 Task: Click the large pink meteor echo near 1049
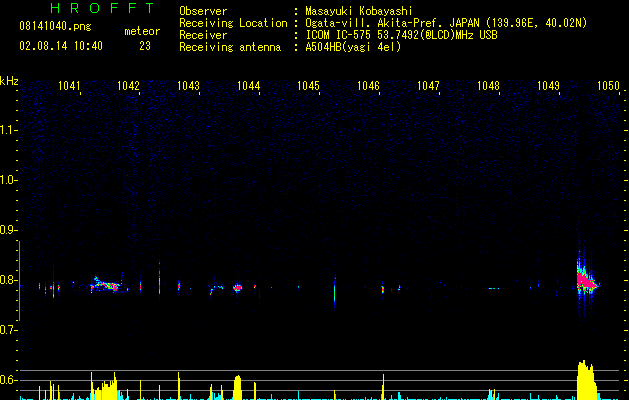click(x=586, y=281)
